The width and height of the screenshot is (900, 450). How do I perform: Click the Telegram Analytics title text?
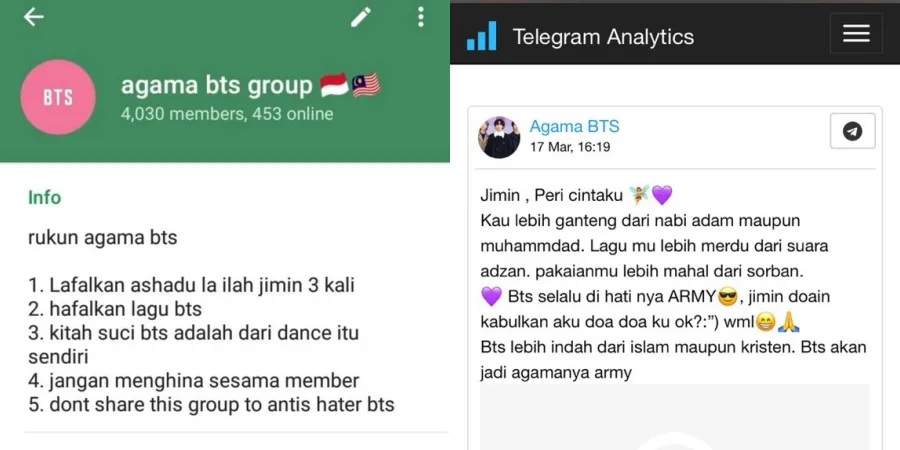pyautogui.click(x=603, y=37)
